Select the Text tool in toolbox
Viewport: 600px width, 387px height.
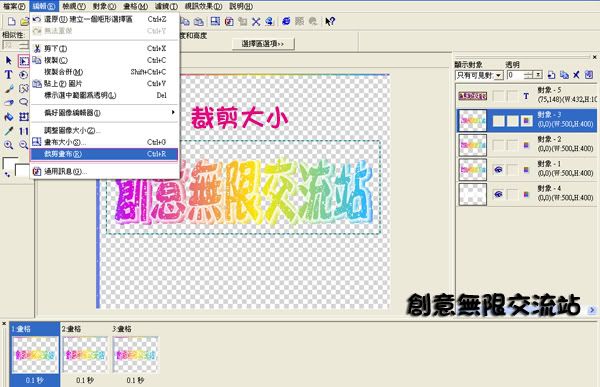tap(8, 75)
